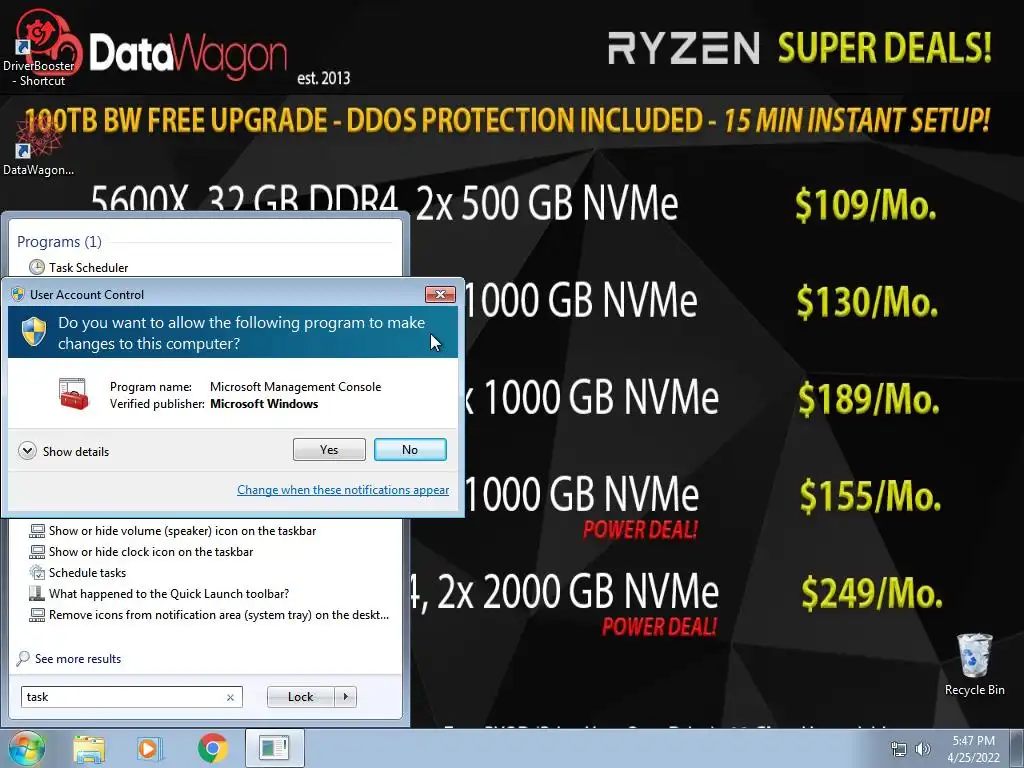The height and width of the screenshot is (768, 1024).
Task: Click the Microsoft Management Console toolbox icon
Action: coord(73,394)
